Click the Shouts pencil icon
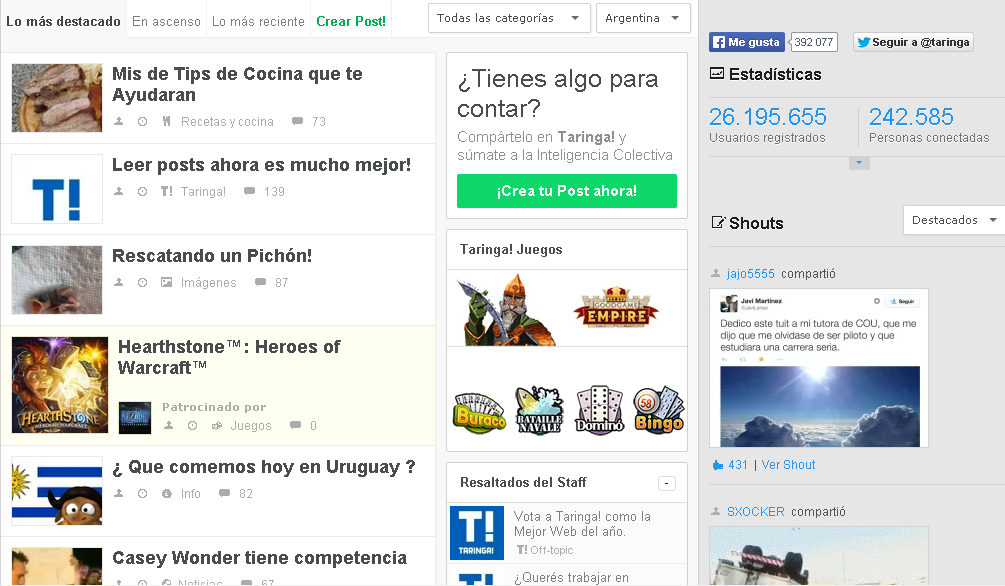The width and height of the screenshot is (1005, 586). click(718, 222)
